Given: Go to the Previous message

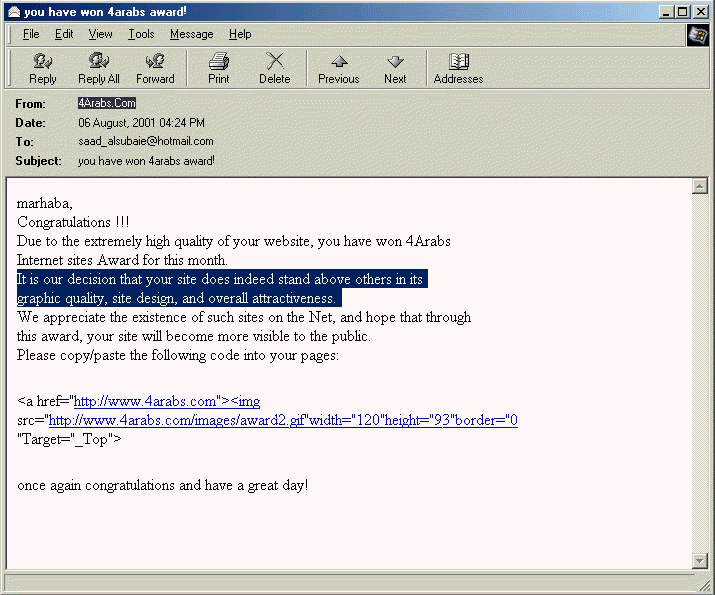Looking at the screenshot, I should (339, 68).
